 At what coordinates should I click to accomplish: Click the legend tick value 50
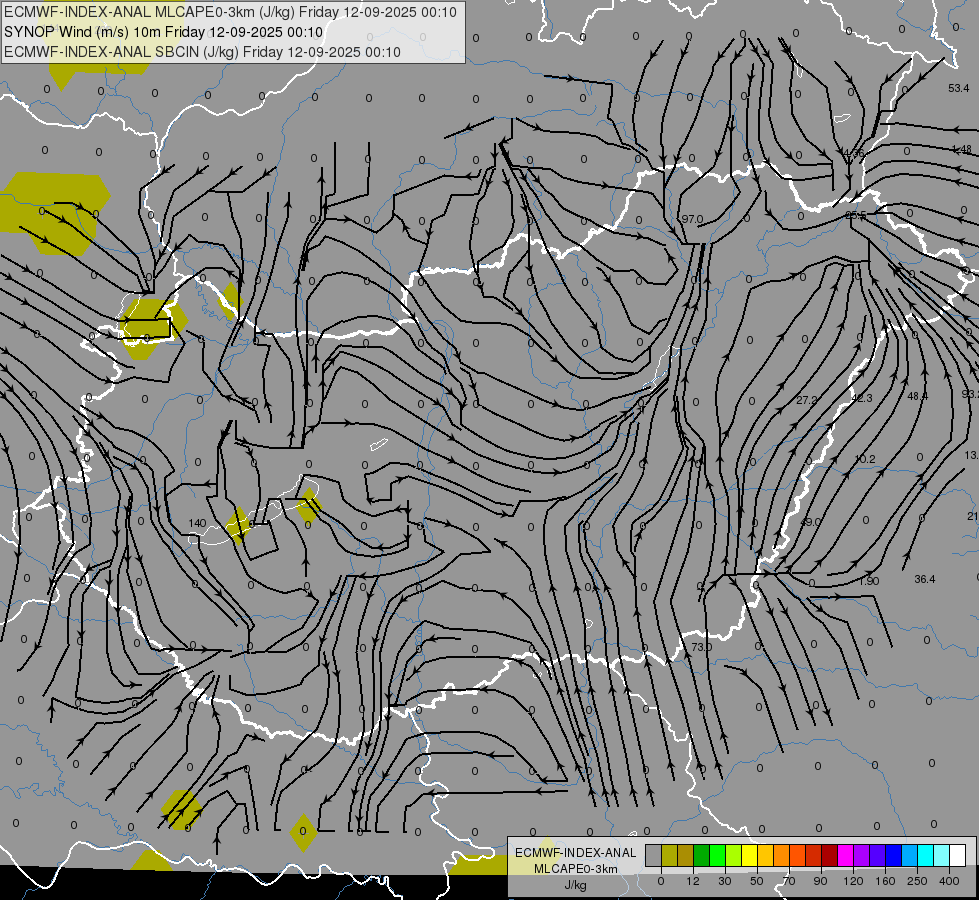[756, 881]
